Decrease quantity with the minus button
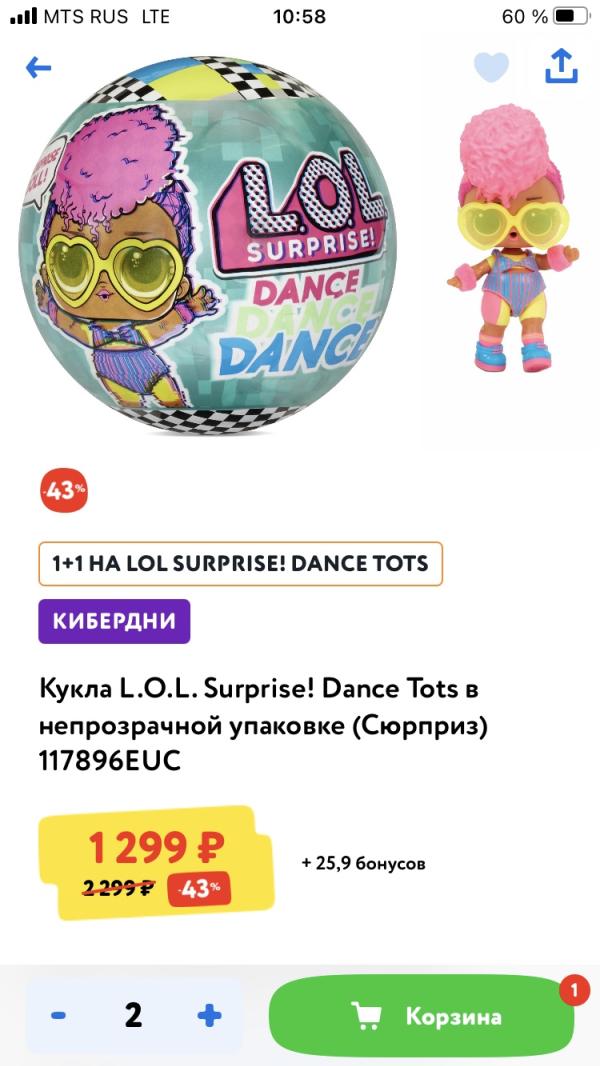600x1066 pixels. coord(59,1016)
